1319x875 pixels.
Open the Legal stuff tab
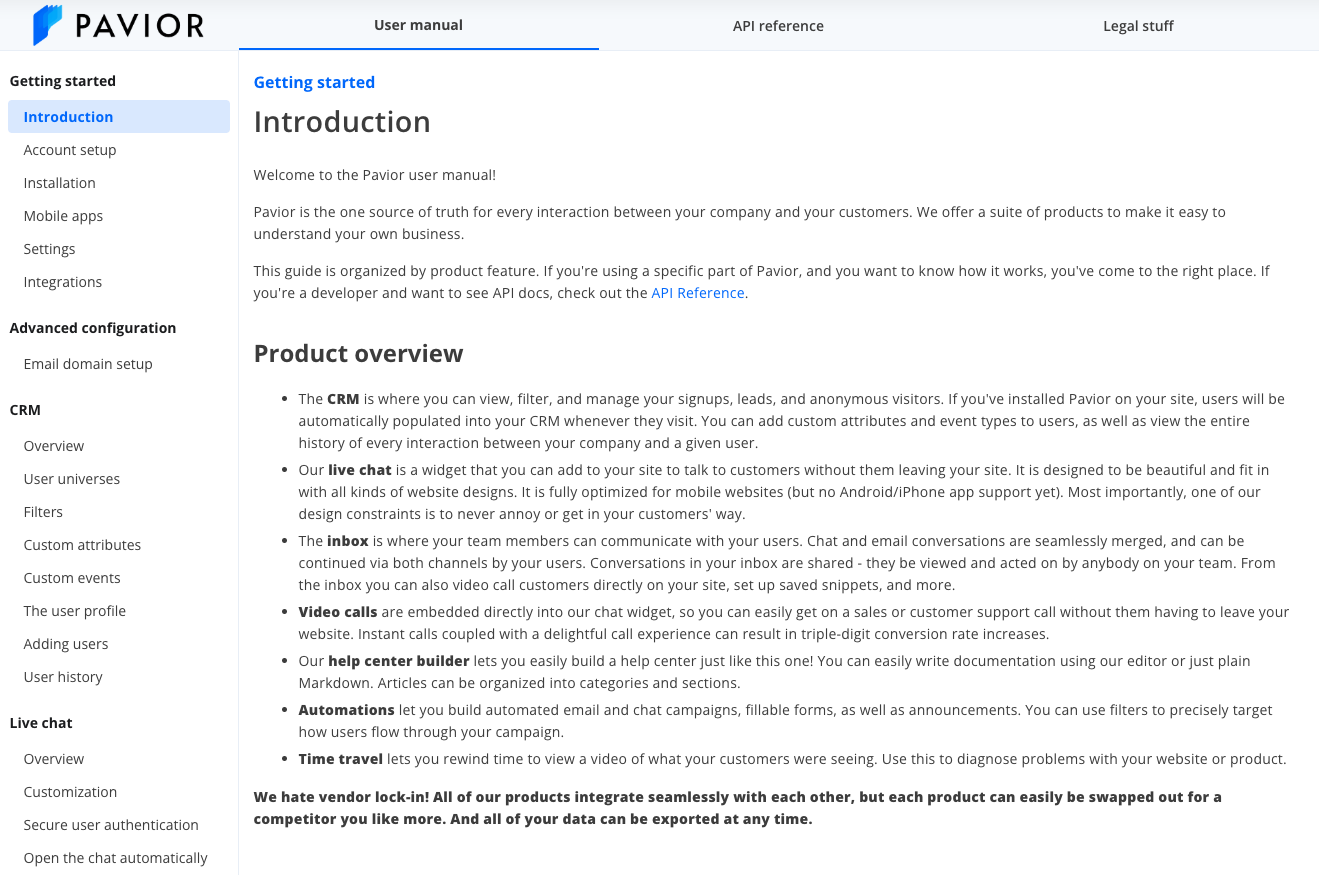[x=1138, y=26]
